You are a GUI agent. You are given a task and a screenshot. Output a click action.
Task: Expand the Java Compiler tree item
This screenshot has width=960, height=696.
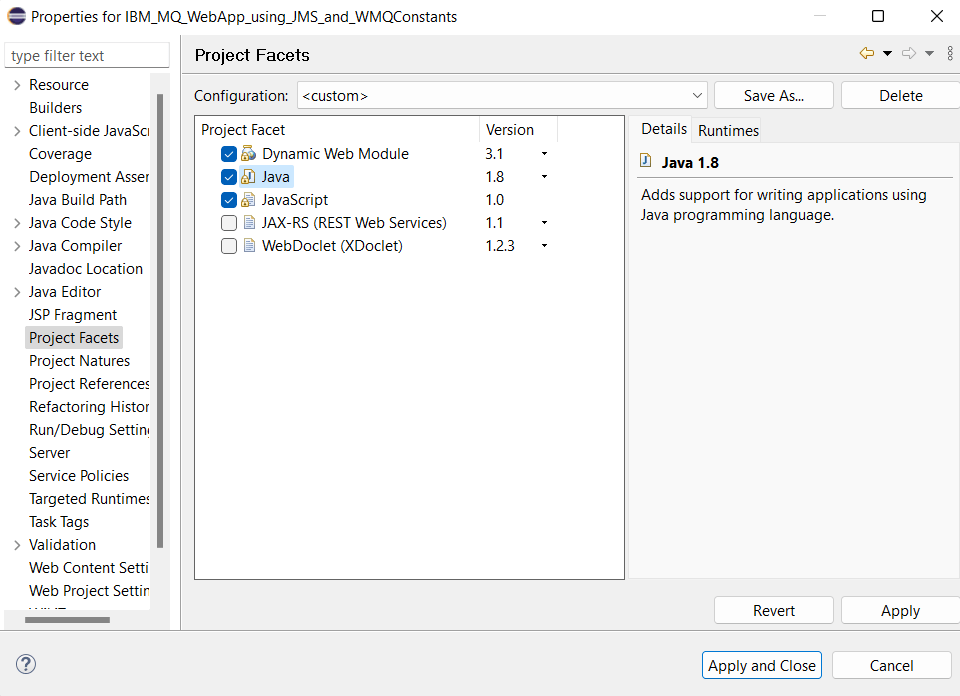[16, 245]
